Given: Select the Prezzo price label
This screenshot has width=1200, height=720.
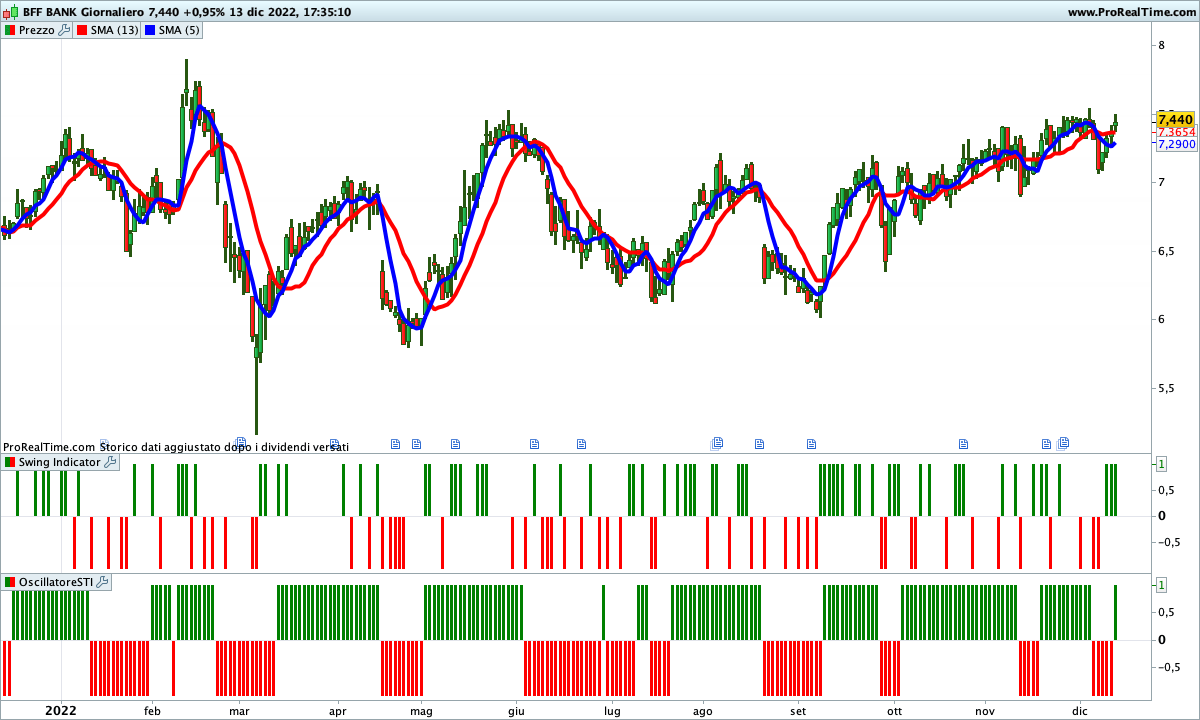Looking at the screenshot, I should [36, 30].
